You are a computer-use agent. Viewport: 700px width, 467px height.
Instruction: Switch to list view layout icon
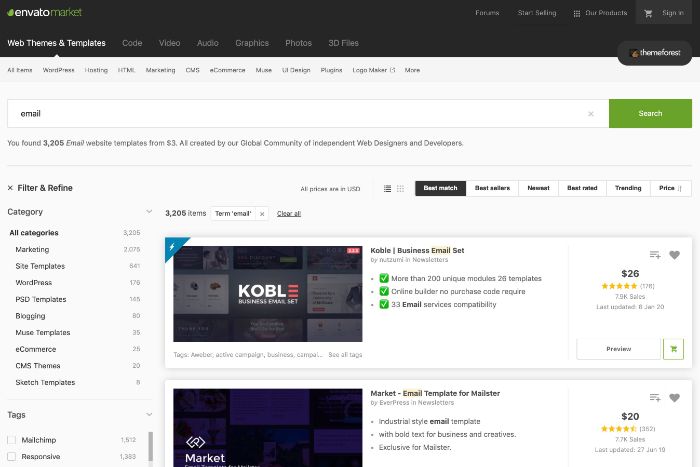(387, 188)
